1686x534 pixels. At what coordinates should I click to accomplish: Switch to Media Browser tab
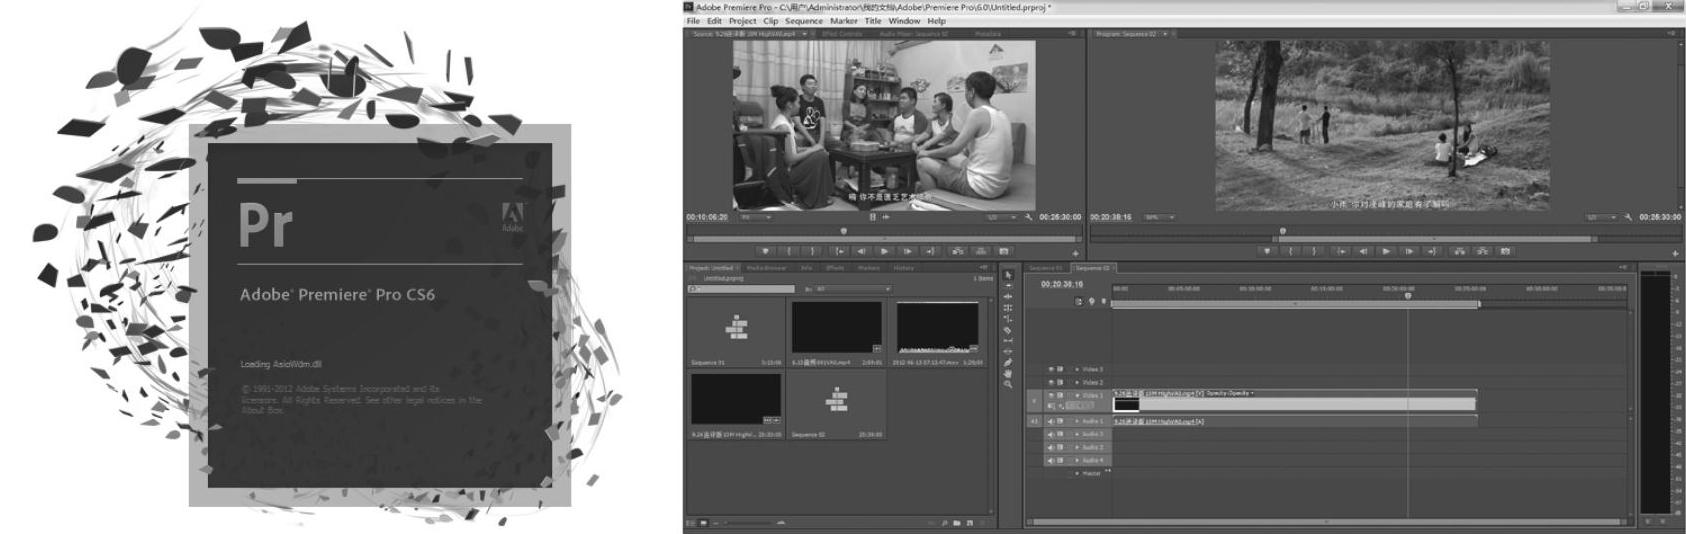tap(766, 268)
